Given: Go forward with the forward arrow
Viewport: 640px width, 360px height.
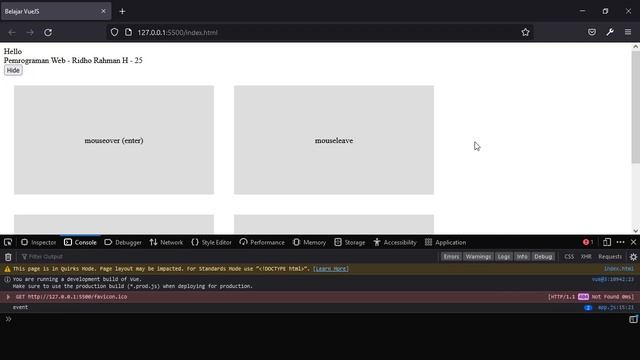Looking at the screenshot, I should click(30, 32).
